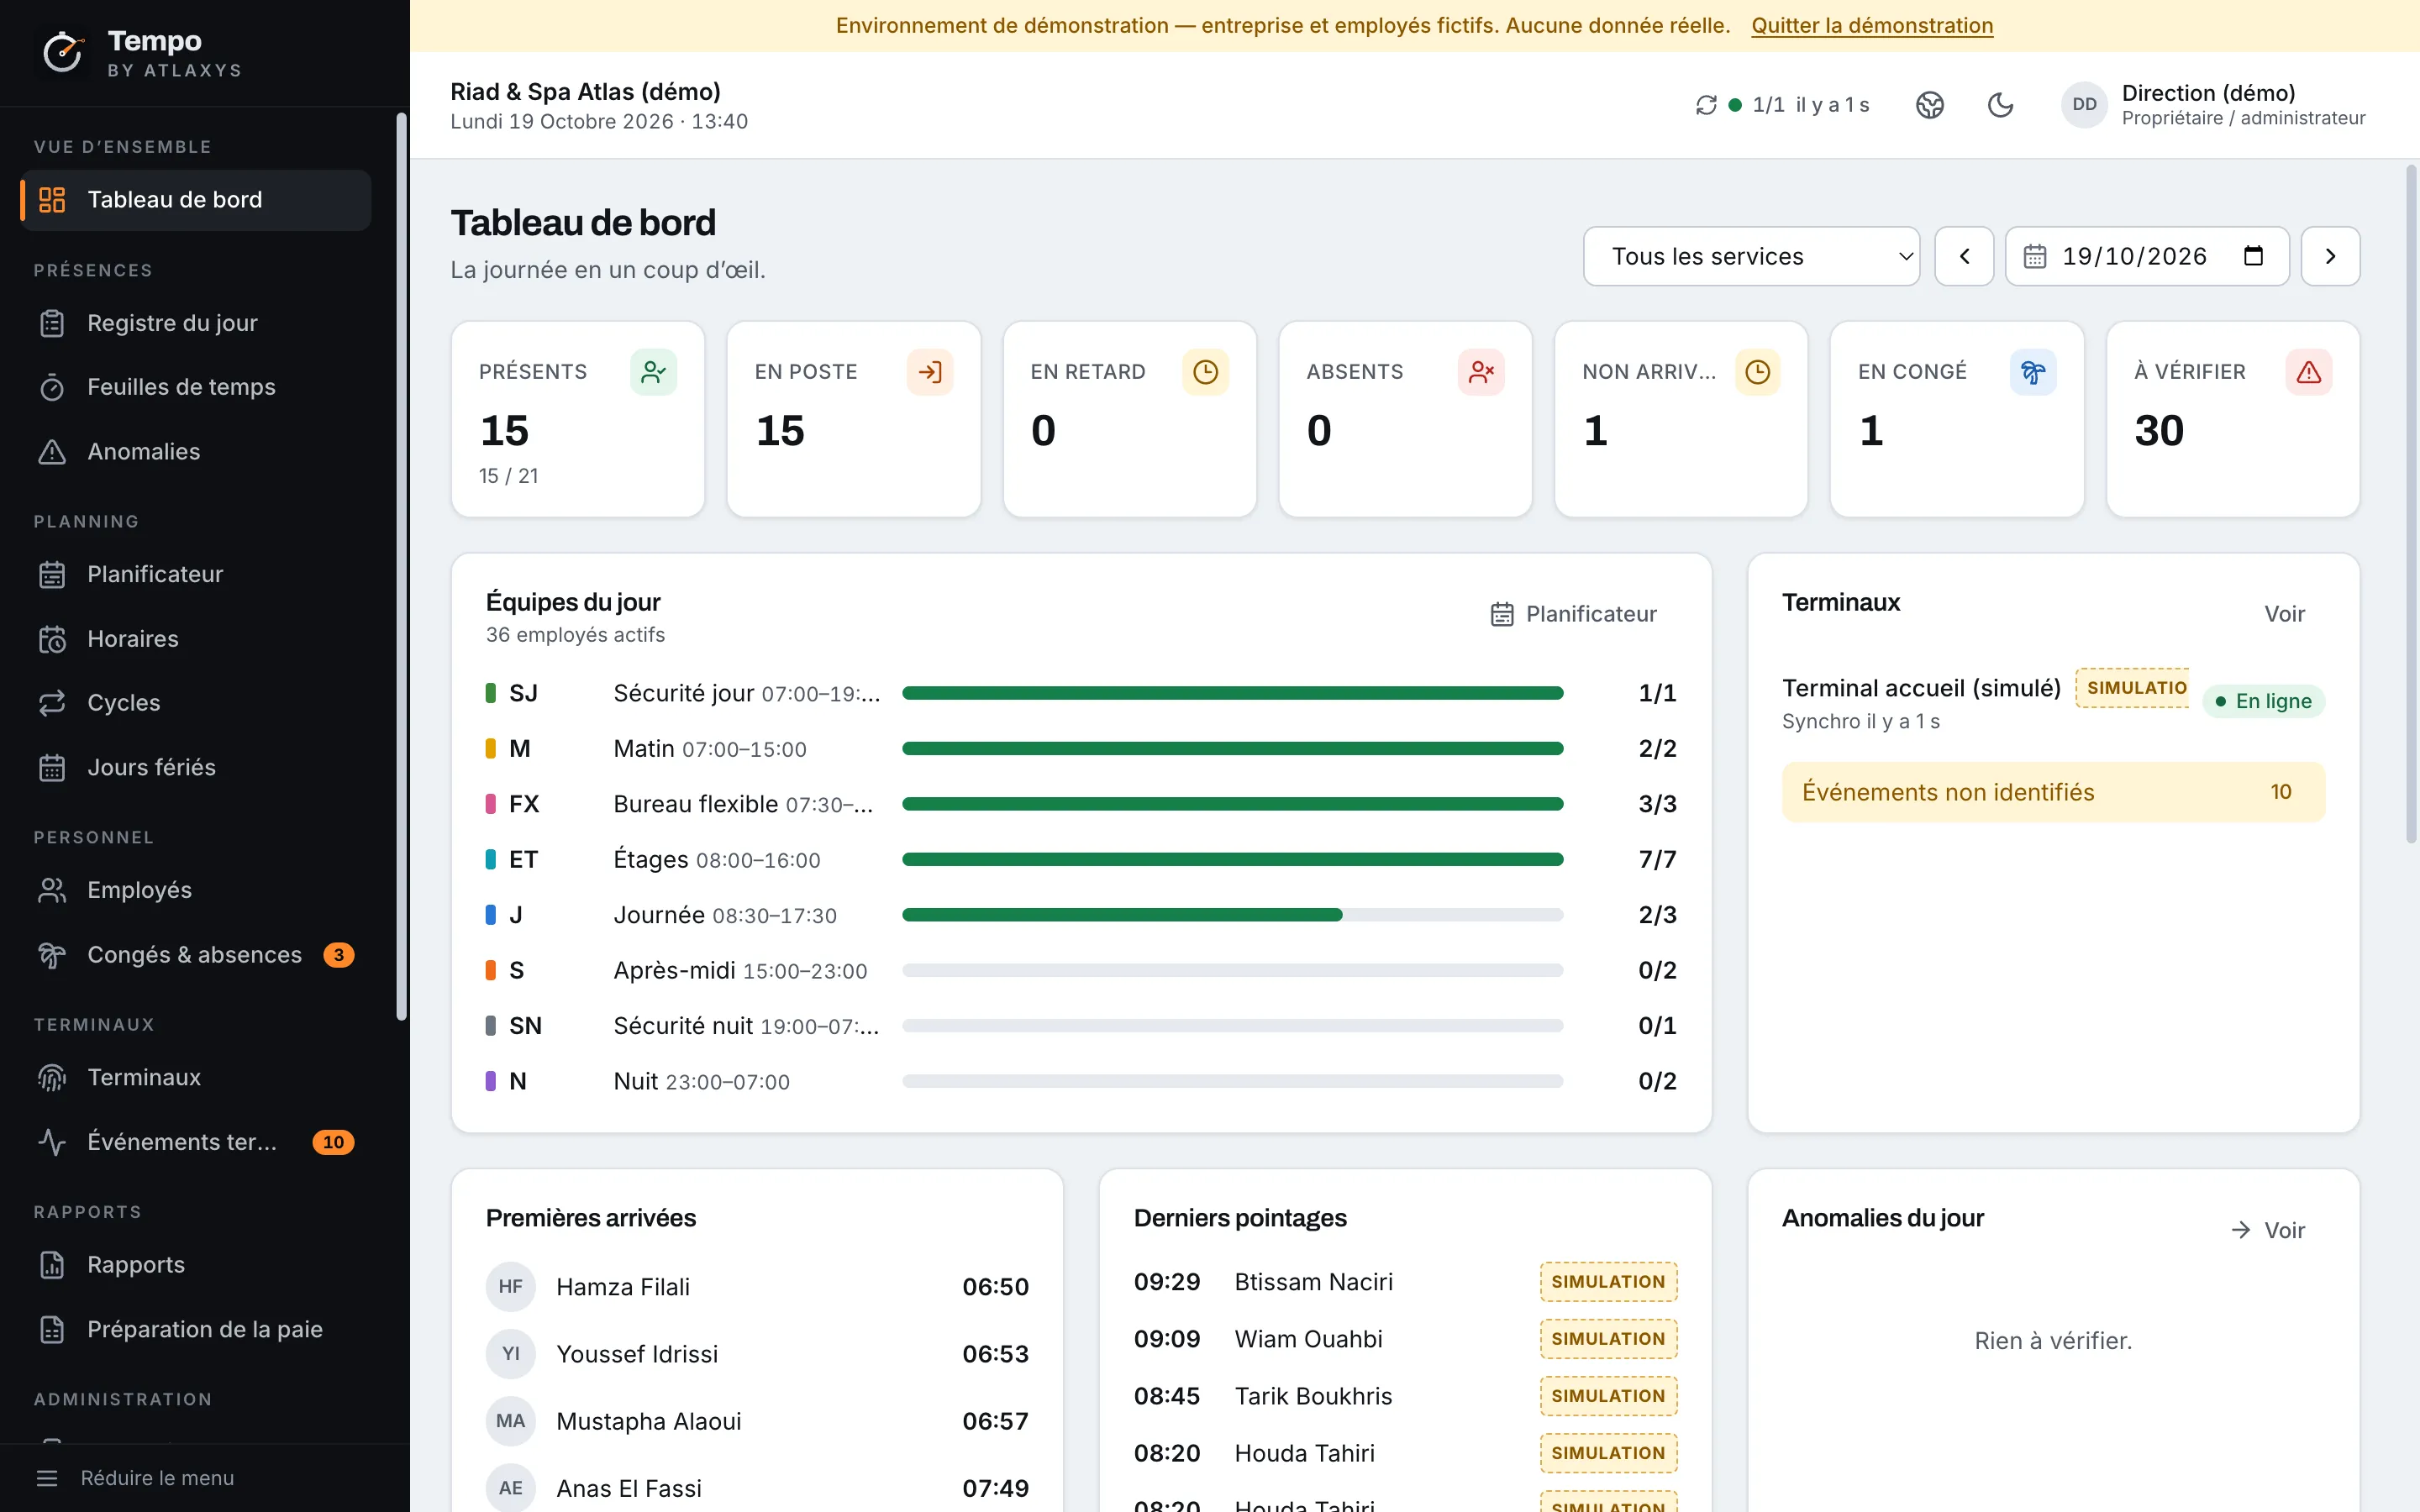The height and width of the screenshot is (1512, 2420).
Task: Open Feuilles de temps in sidebar
Action: click(x=196, y=387)
